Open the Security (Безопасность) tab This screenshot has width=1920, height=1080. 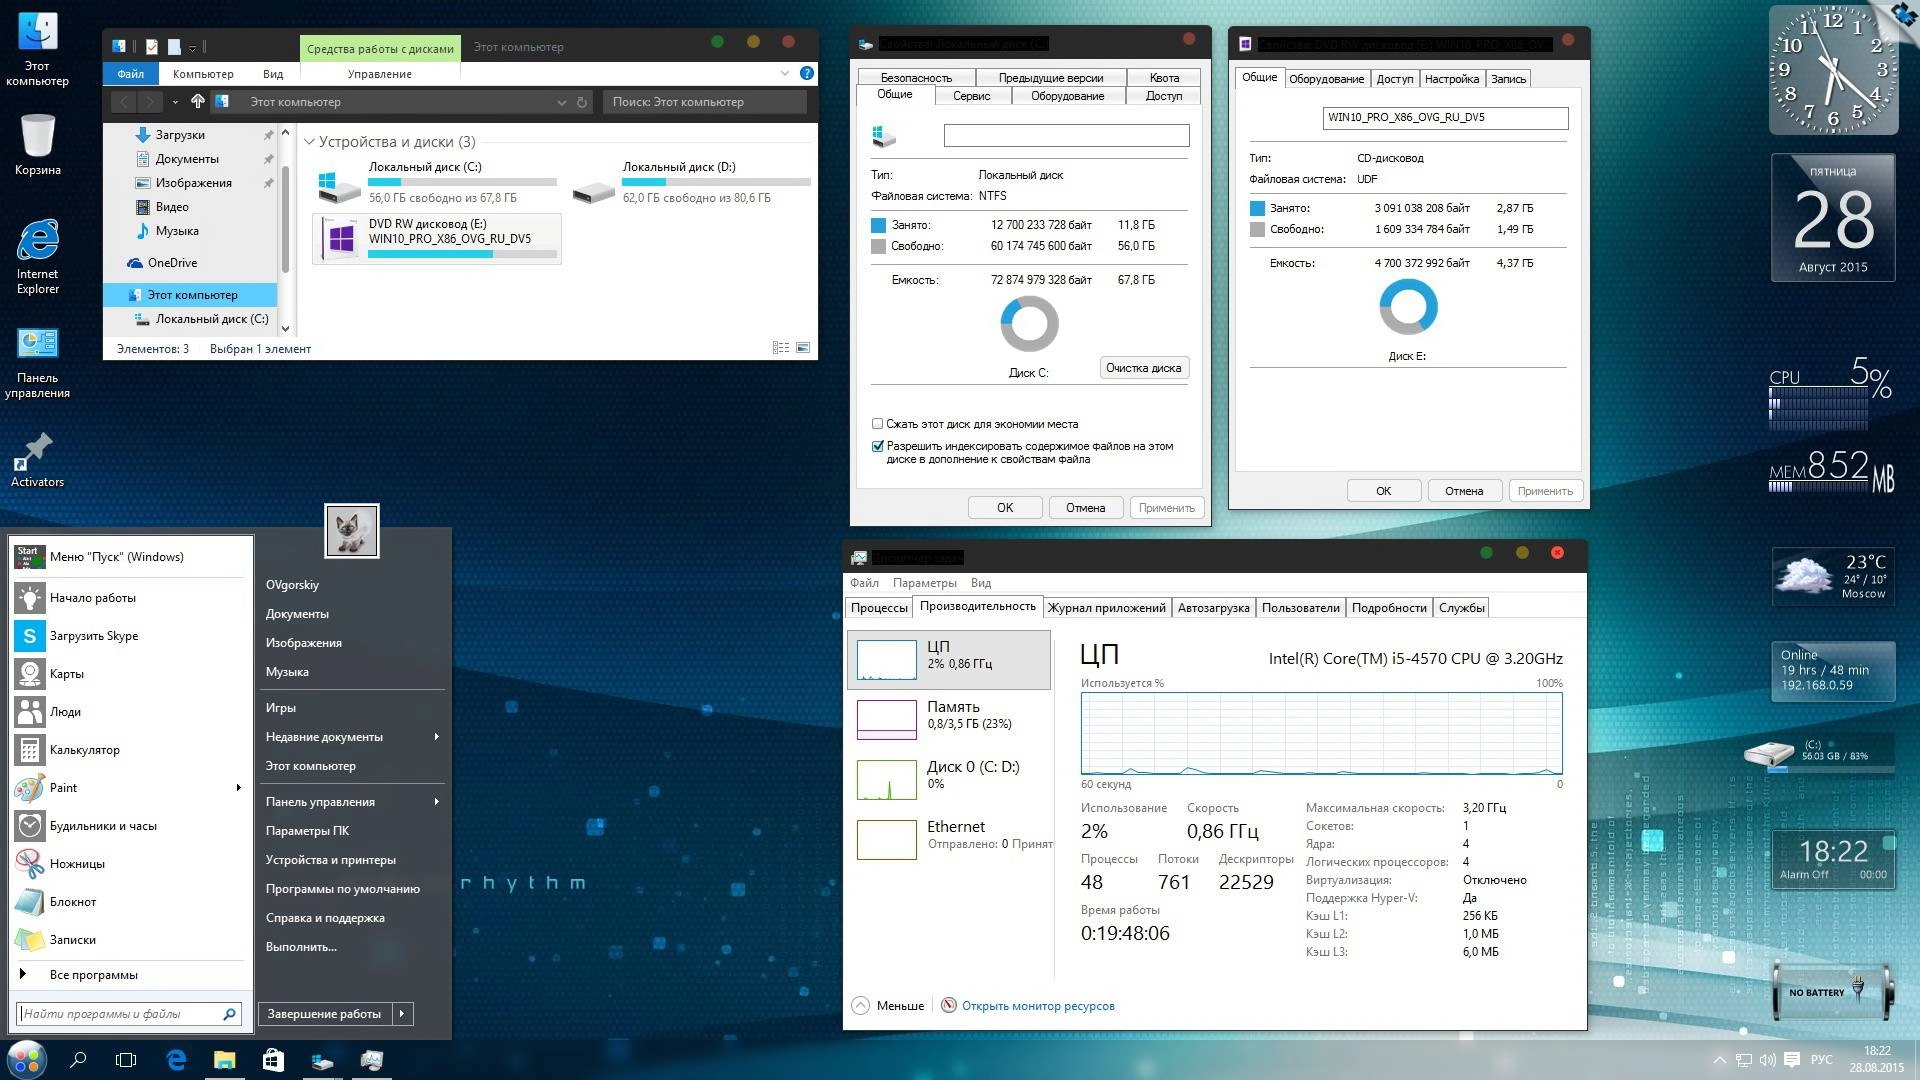915,77
